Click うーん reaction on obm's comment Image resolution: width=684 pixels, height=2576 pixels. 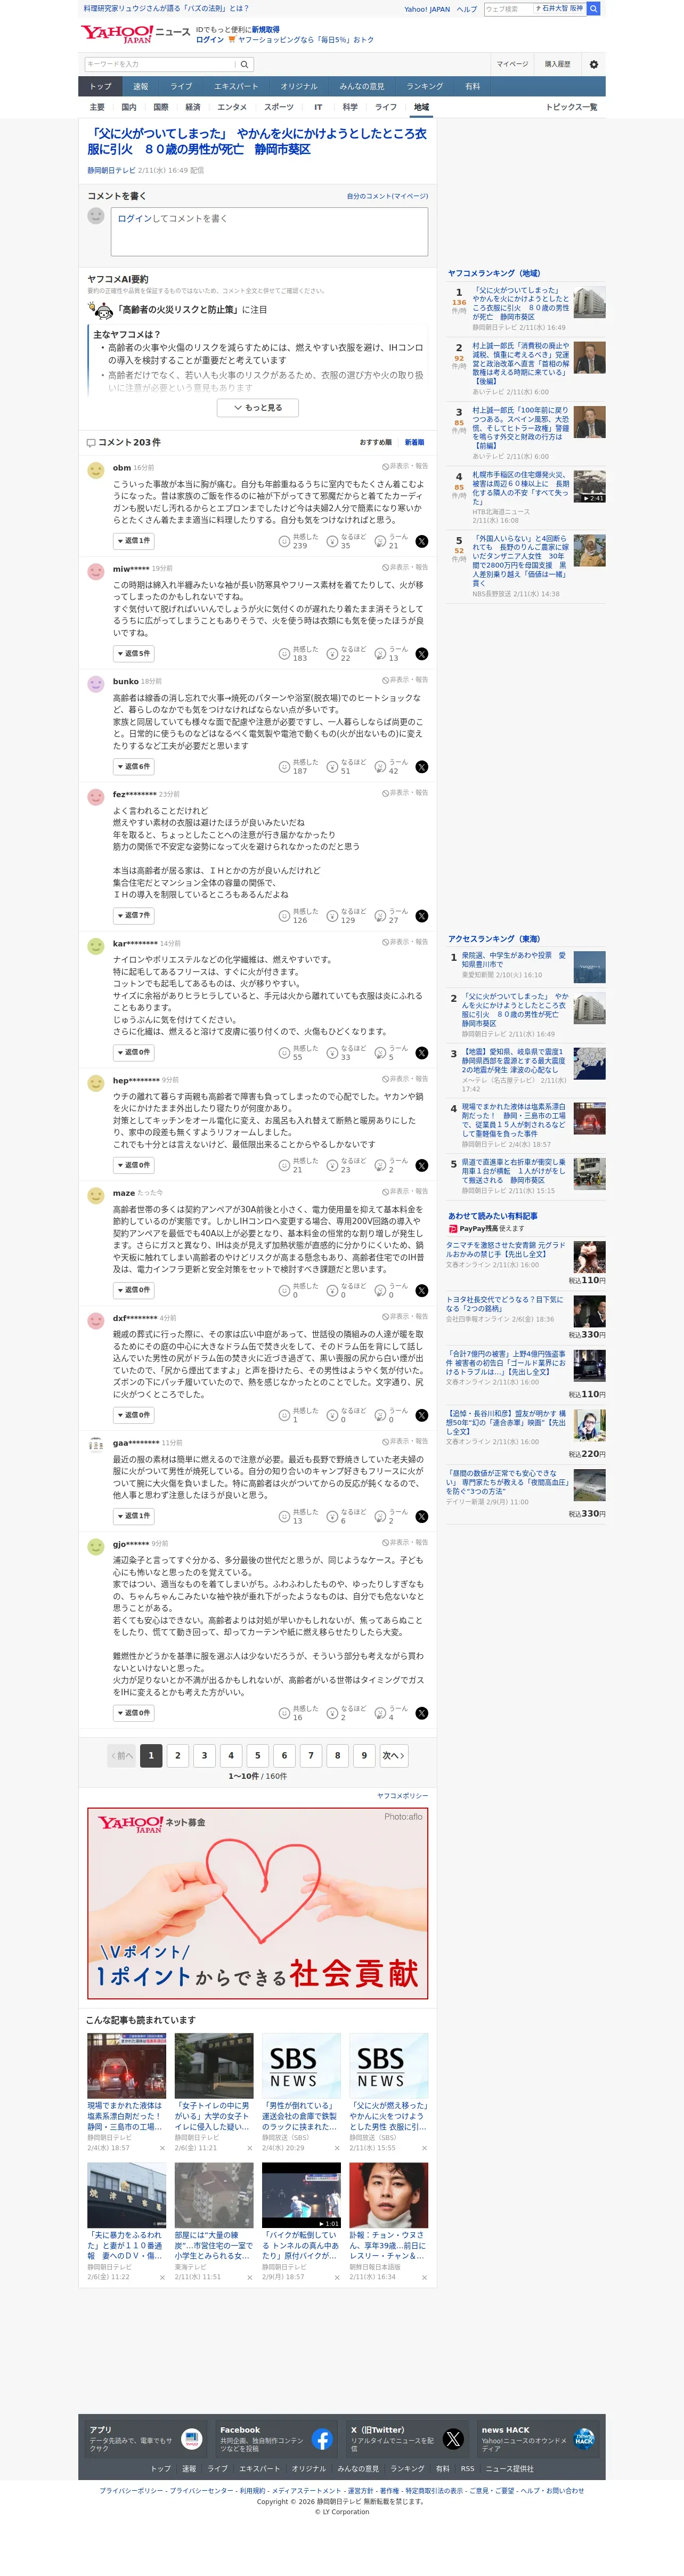pos(392,541)
